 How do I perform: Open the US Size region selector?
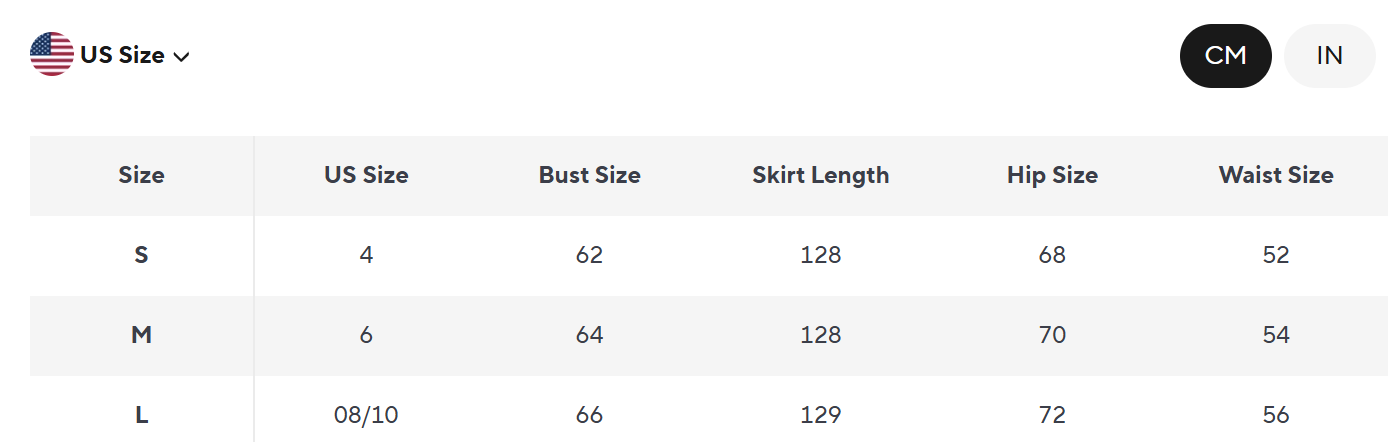[122, 55]
